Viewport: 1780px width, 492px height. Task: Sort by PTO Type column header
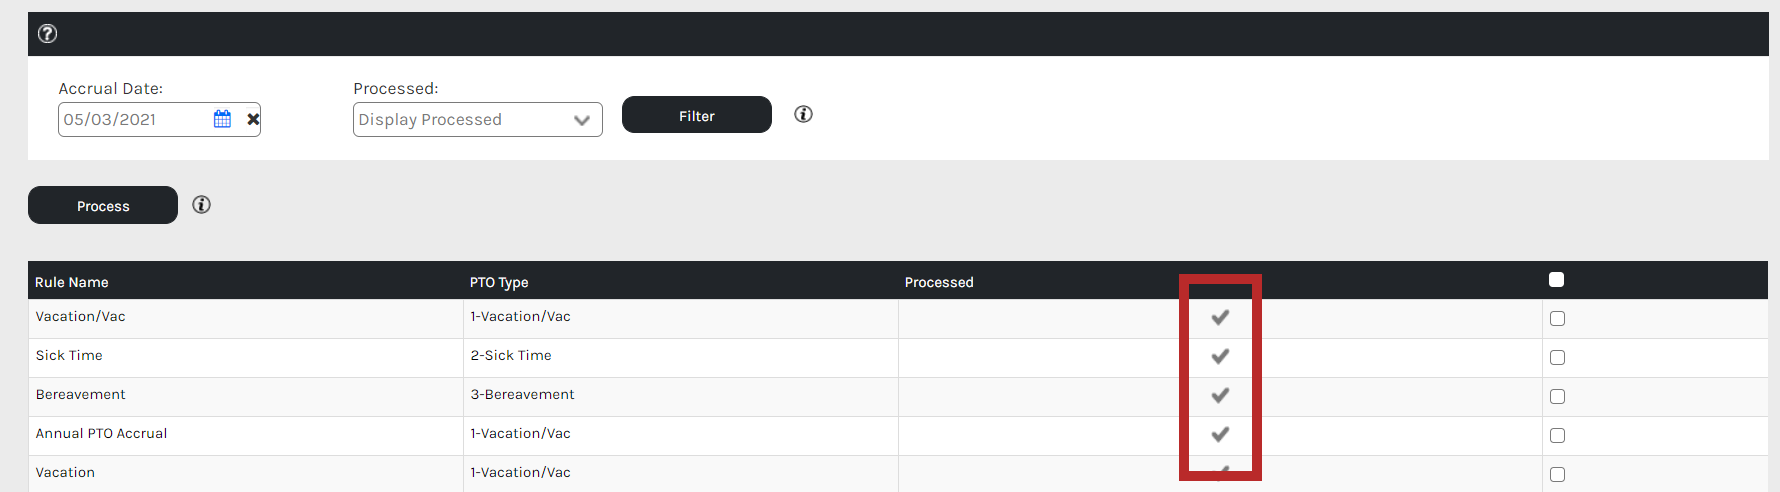(x=499, y=282)
